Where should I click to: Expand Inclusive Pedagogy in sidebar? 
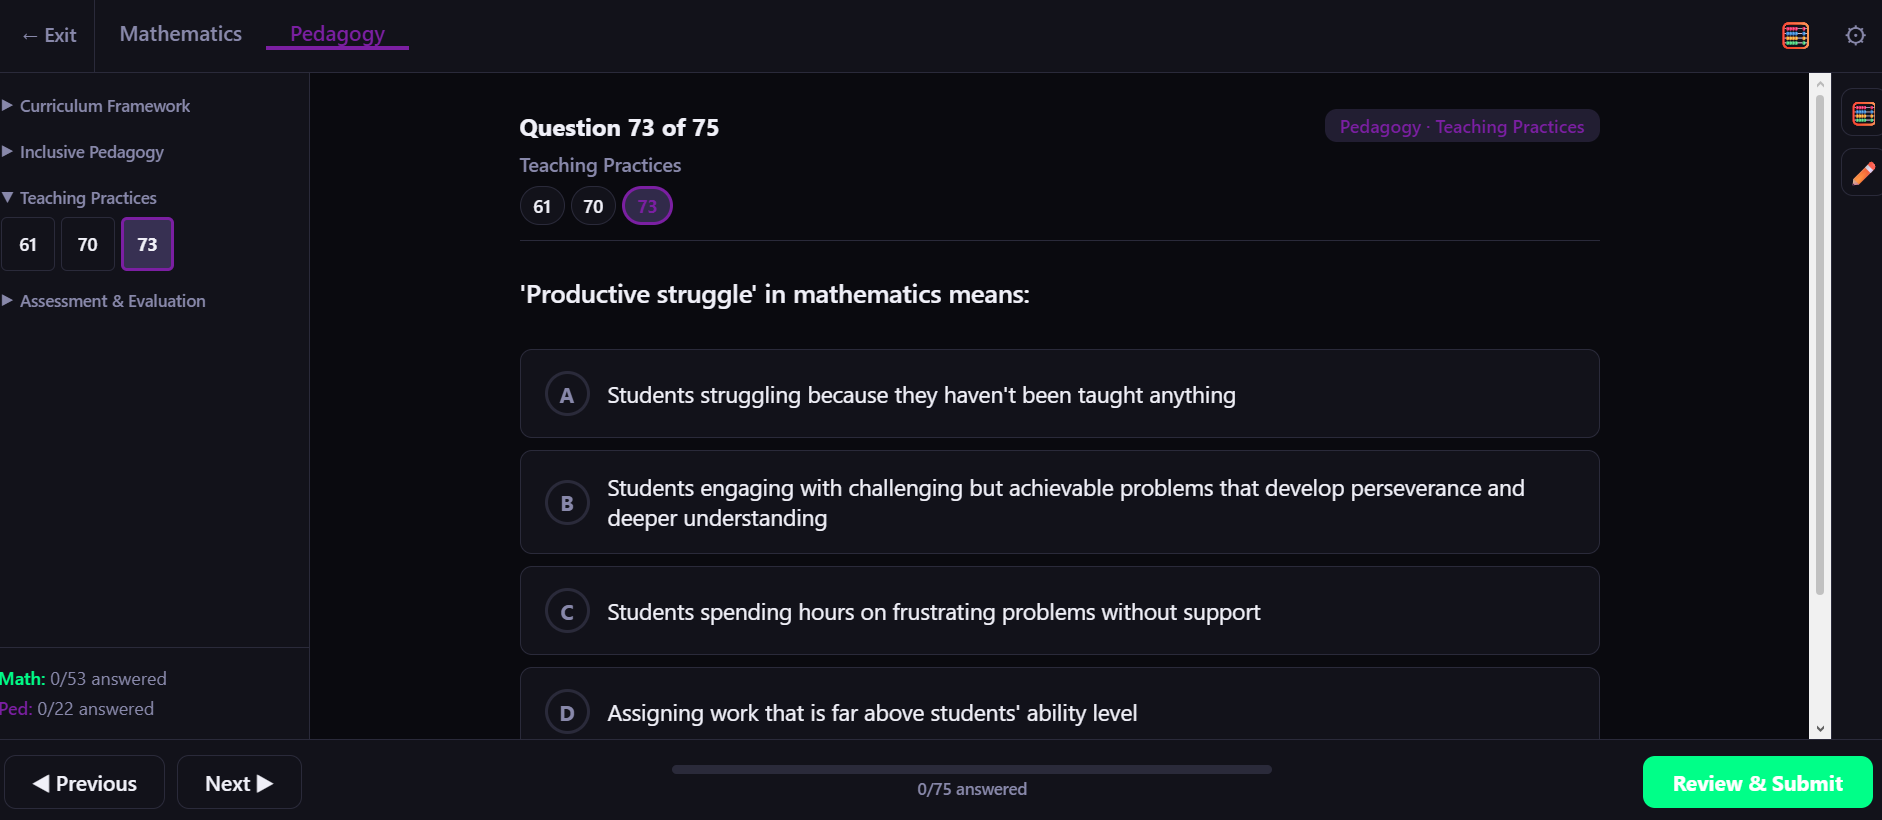click(x=91, y=152)
